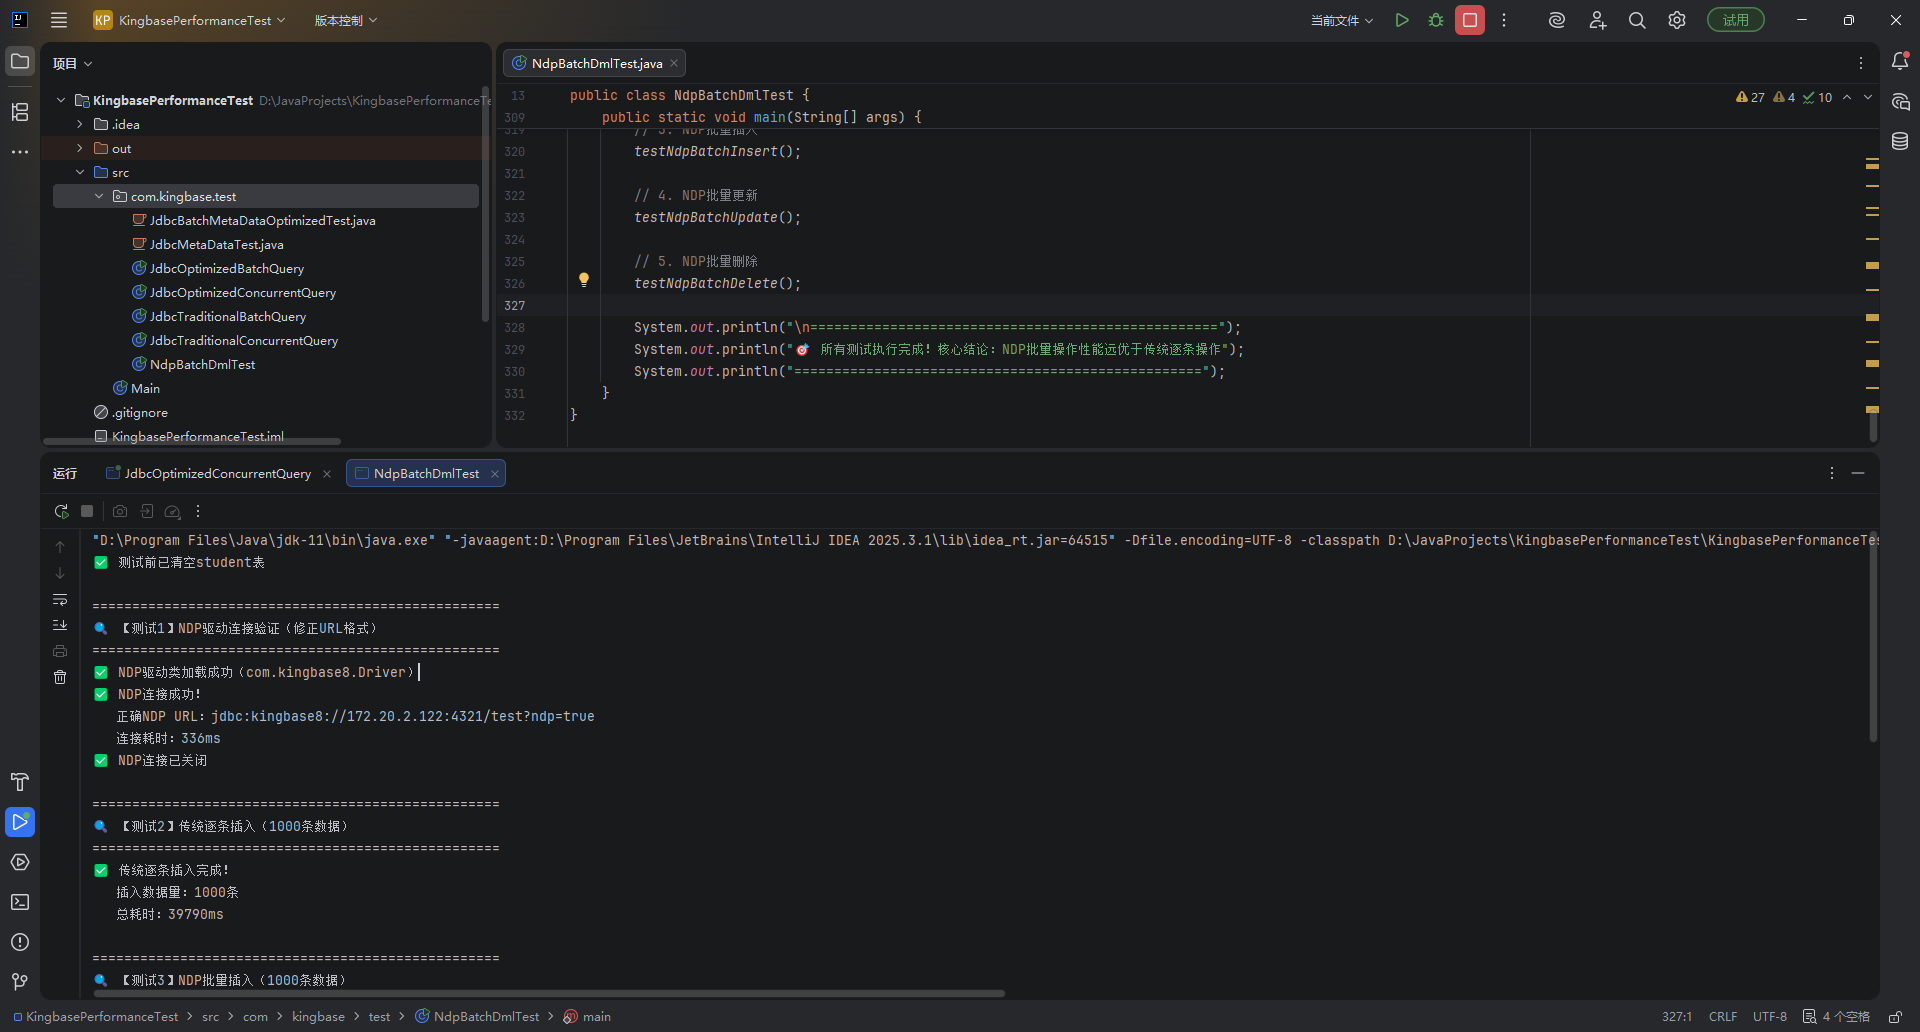This screenshot has width=1920, height=1032.
Task: Open the 当前文件 run configuration dropdown
Action: pos(1342,20)
